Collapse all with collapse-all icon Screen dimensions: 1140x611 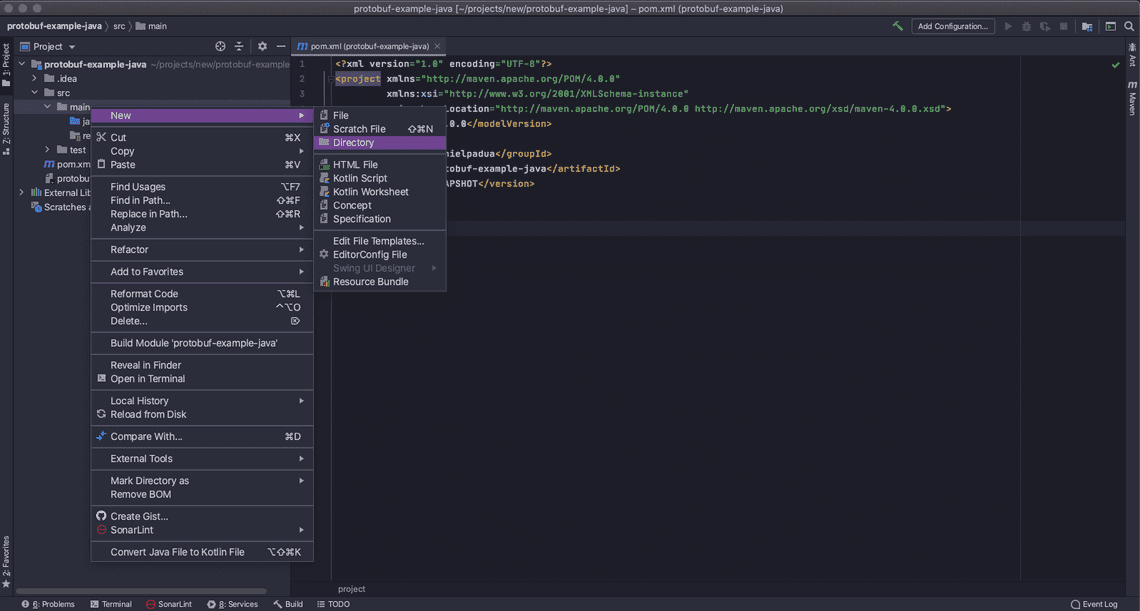click(240, 46)
